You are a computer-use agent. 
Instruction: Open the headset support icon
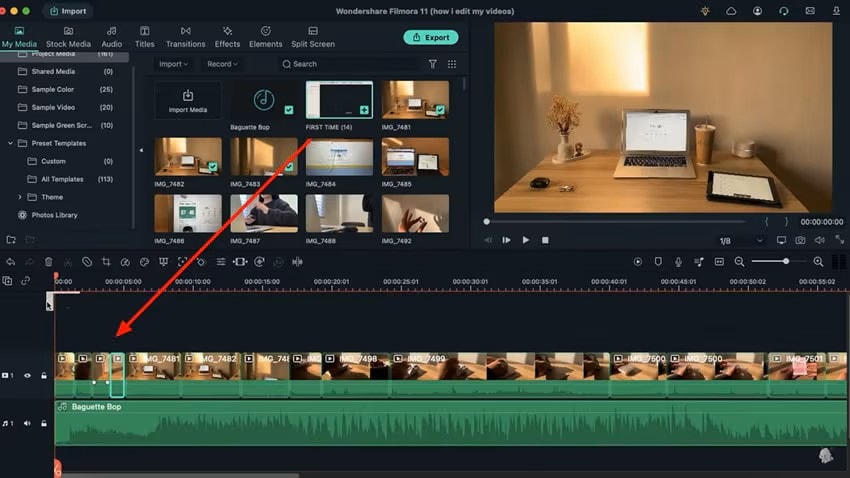(x=784, y=11)
